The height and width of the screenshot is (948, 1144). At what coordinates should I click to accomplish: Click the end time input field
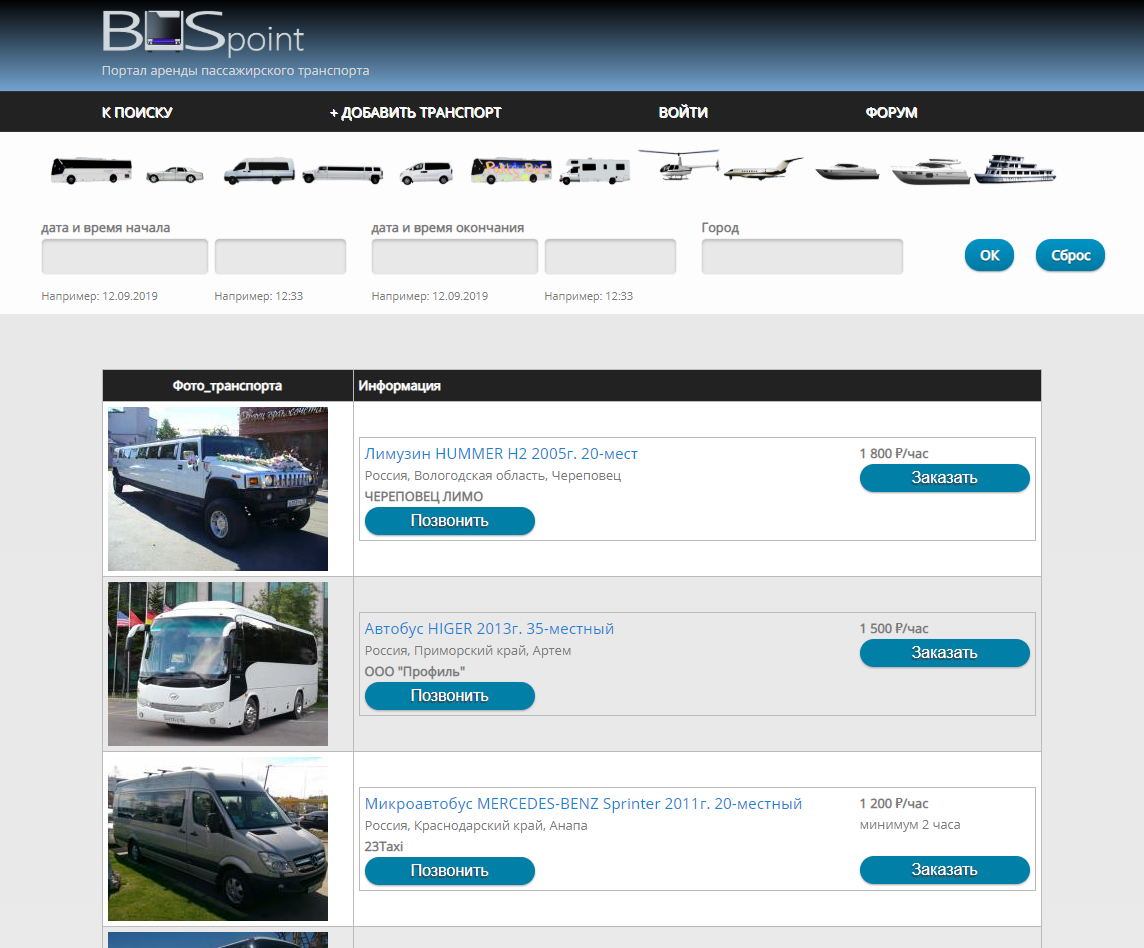coord(610,256)
